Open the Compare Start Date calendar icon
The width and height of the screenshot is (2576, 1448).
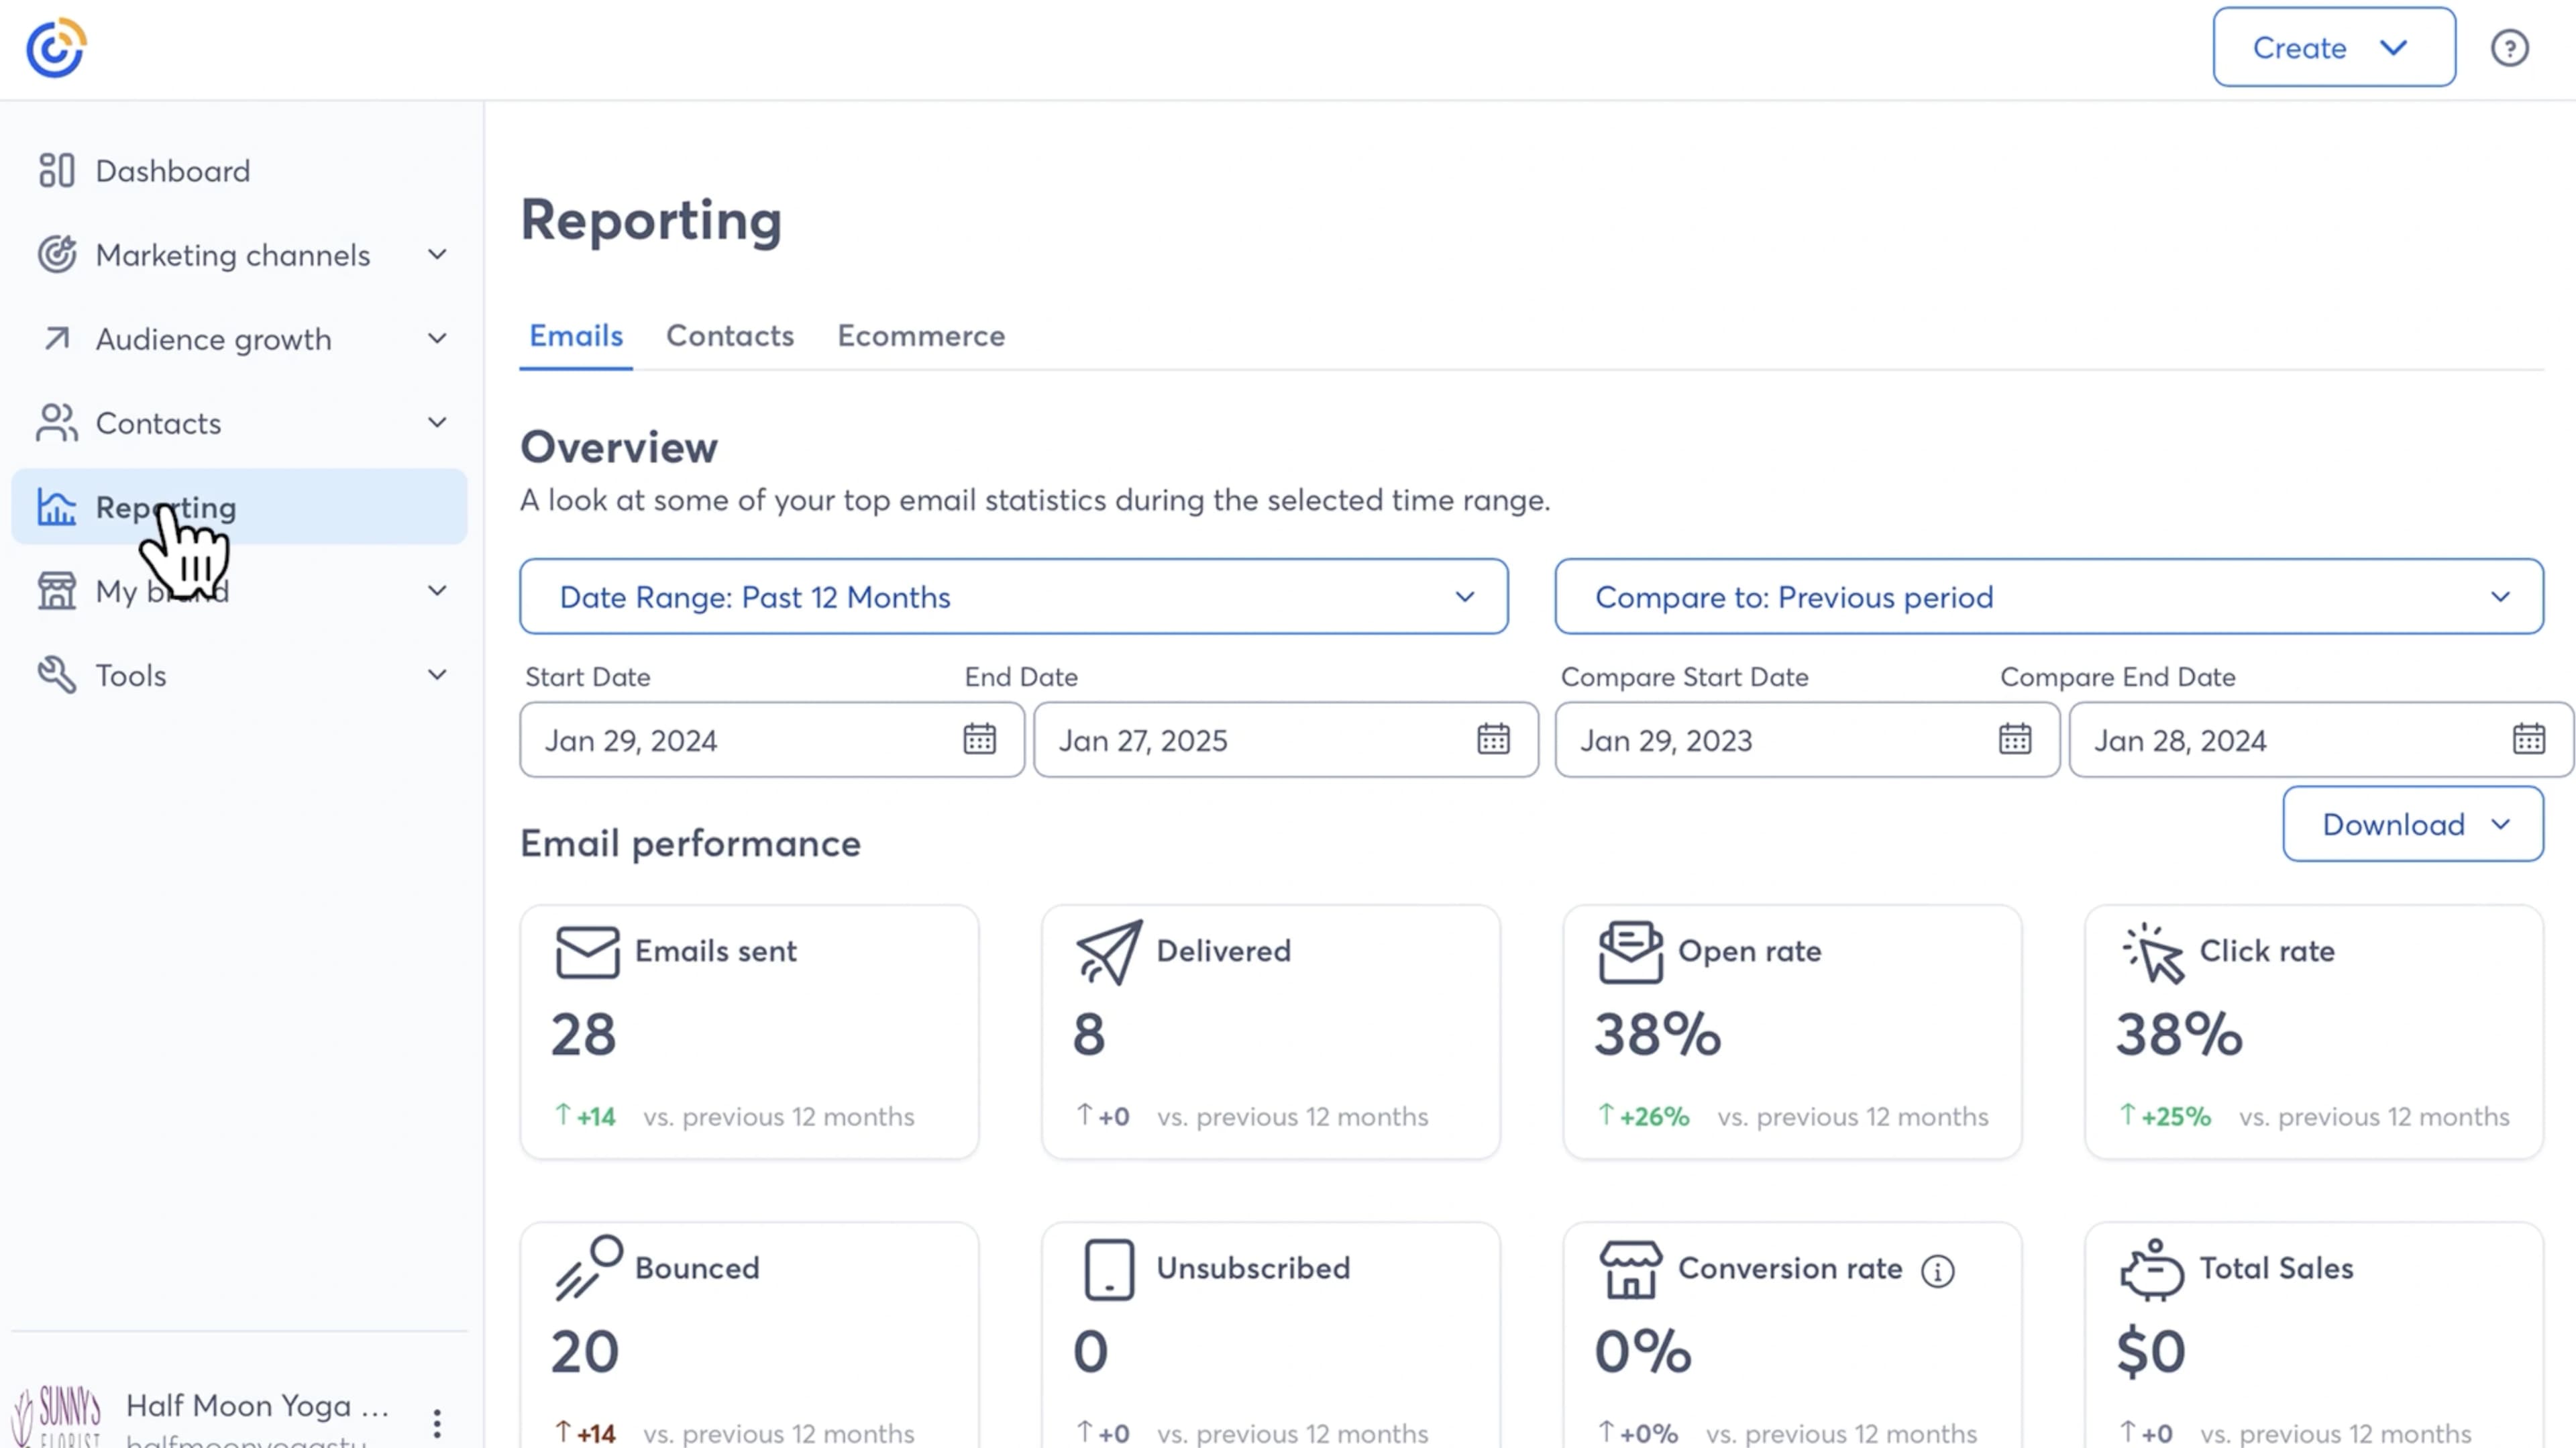pos(2014,739)
